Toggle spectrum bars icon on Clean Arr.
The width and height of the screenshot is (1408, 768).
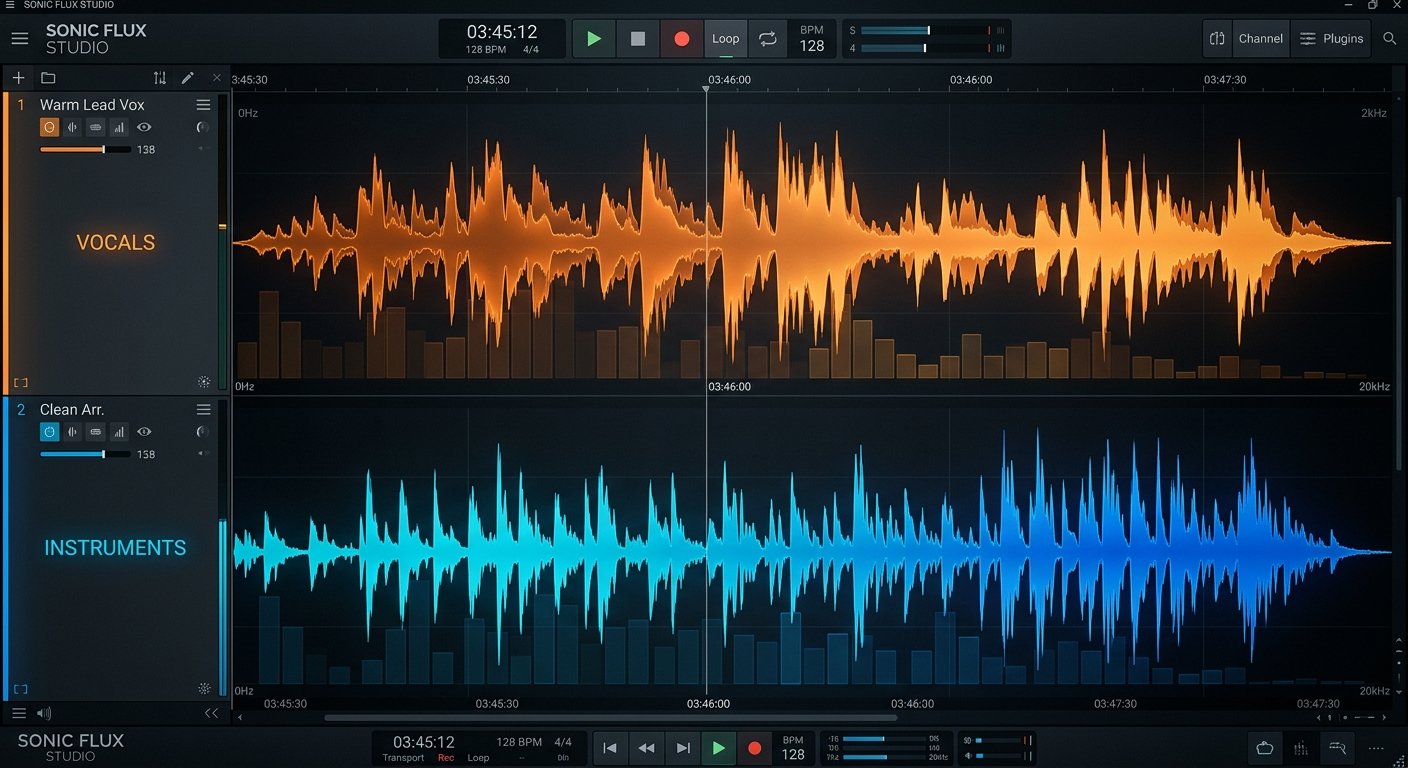pos(119,432)
